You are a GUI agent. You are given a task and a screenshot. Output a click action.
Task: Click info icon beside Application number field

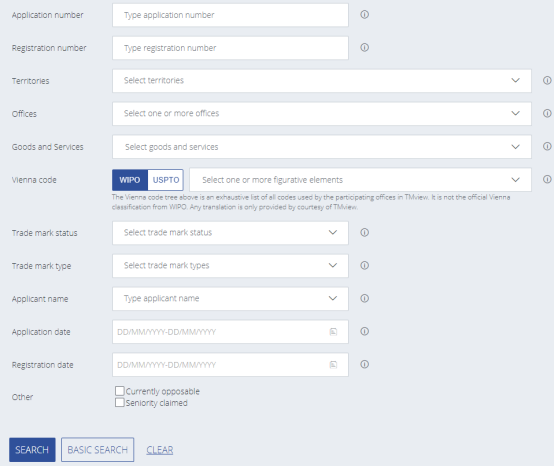(364, 14)
